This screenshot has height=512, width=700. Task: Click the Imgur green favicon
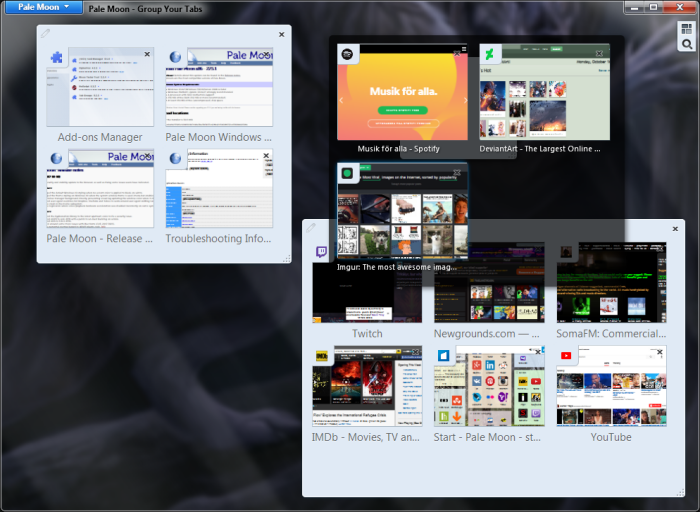tap(347, 173)
